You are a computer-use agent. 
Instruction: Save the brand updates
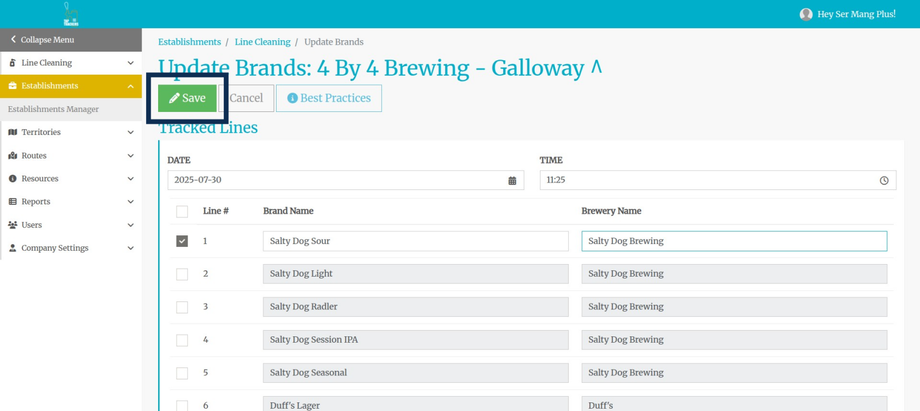click(188, 98)
